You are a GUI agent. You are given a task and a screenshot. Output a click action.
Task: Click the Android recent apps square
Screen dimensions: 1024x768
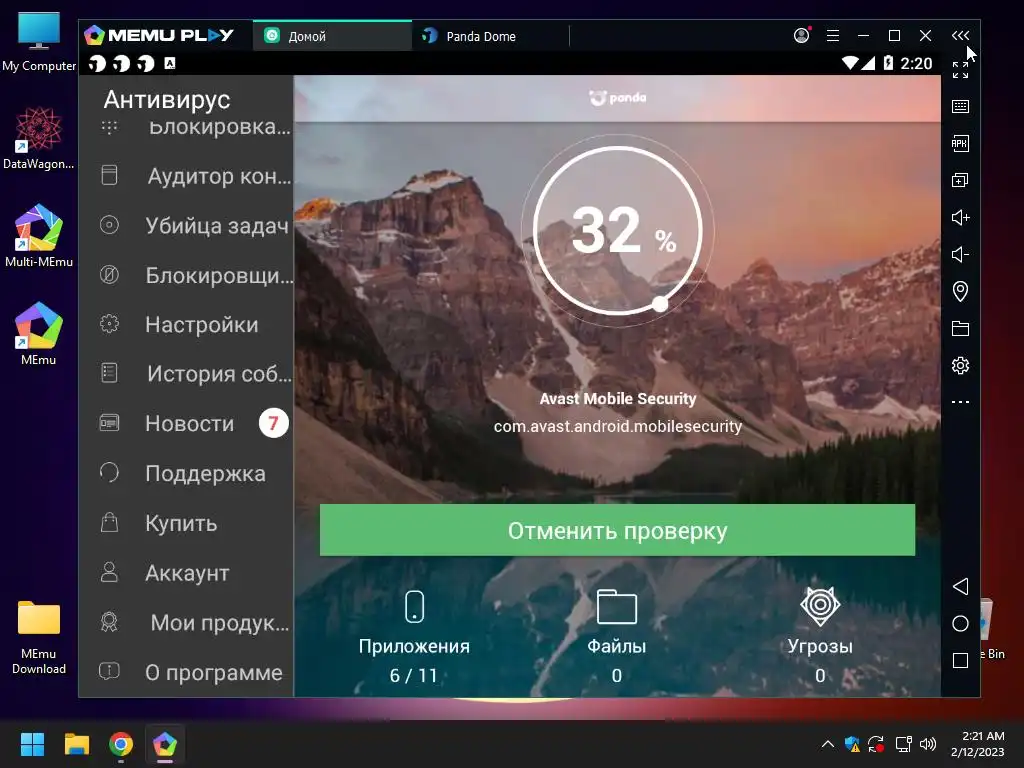click(x=960, y=660)
